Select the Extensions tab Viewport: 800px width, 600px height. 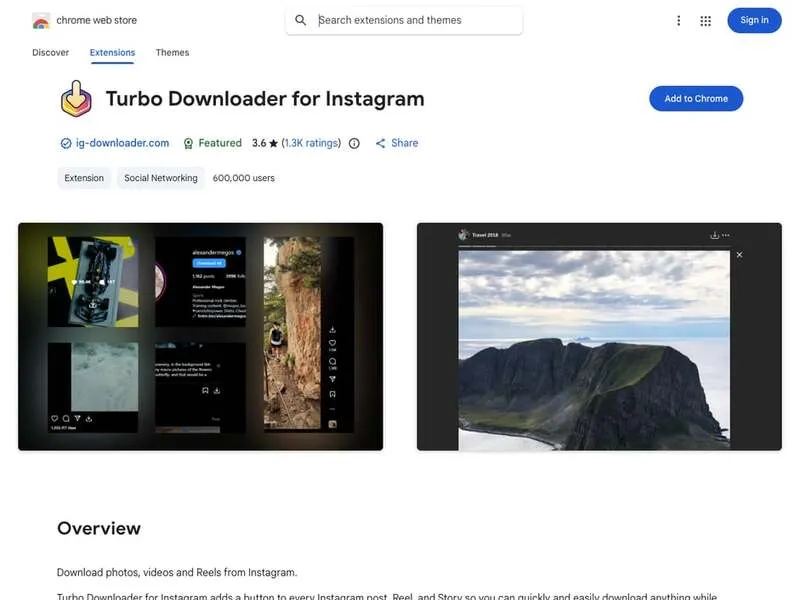(111, 52)
